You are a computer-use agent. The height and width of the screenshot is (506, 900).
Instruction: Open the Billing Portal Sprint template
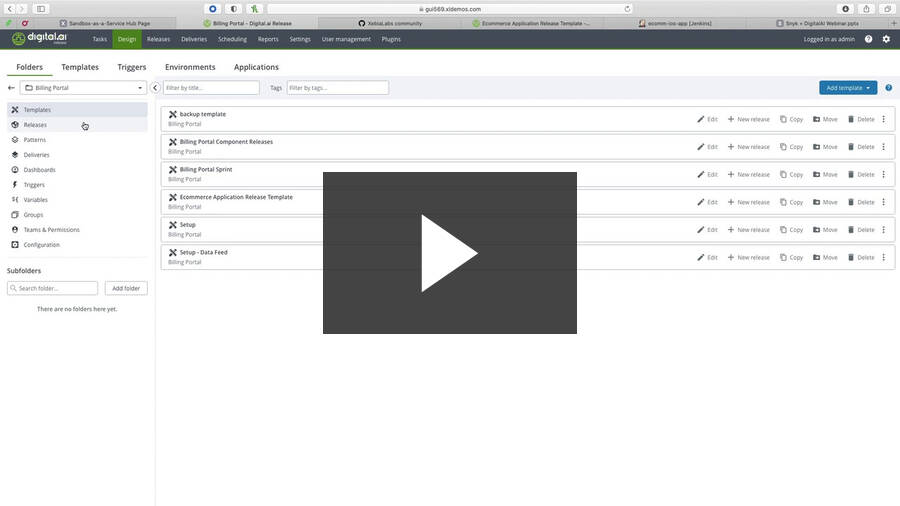(x=206, y=169)
